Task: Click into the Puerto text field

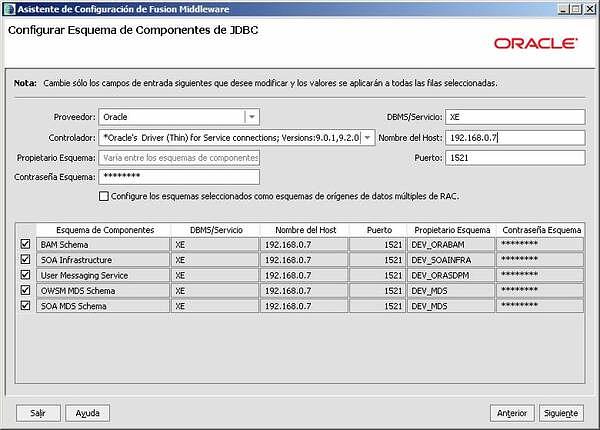Action: 514,157
